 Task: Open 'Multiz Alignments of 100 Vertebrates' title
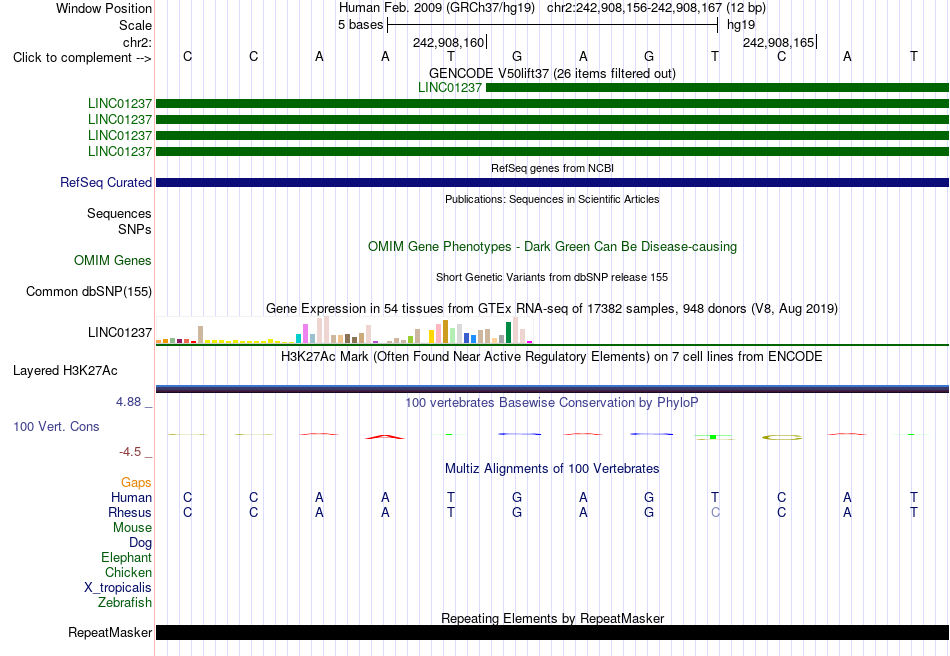pyautogui.click(x=552, y=468)
